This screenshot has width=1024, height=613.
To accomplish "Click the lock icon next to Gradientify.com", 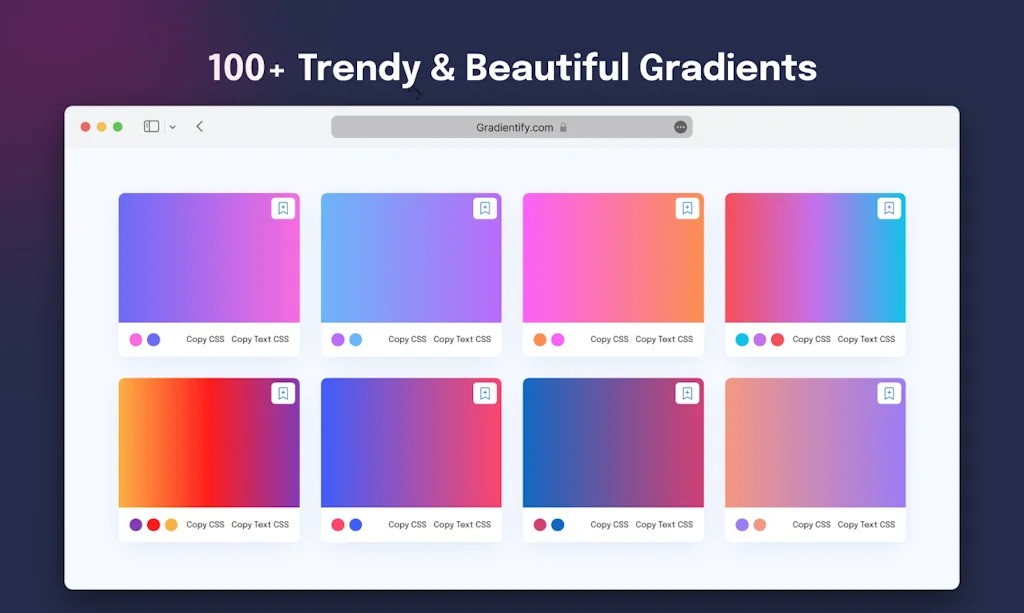I will point(563,127).
